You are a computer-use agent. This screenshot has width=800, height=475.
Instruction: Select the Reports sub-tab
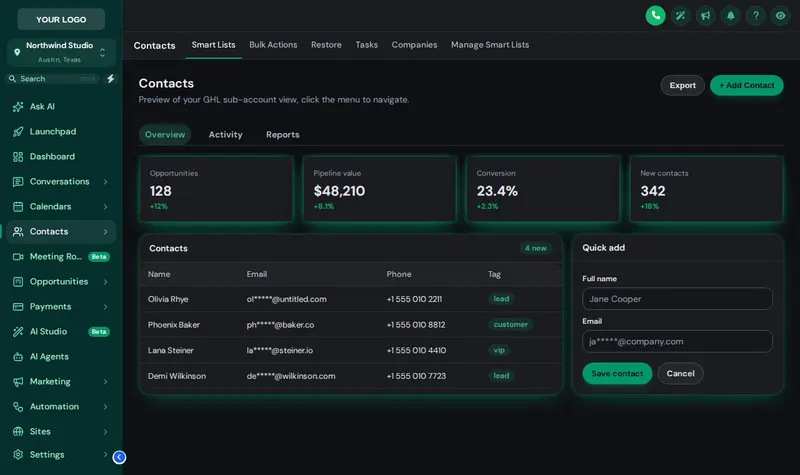pos(283,135)
